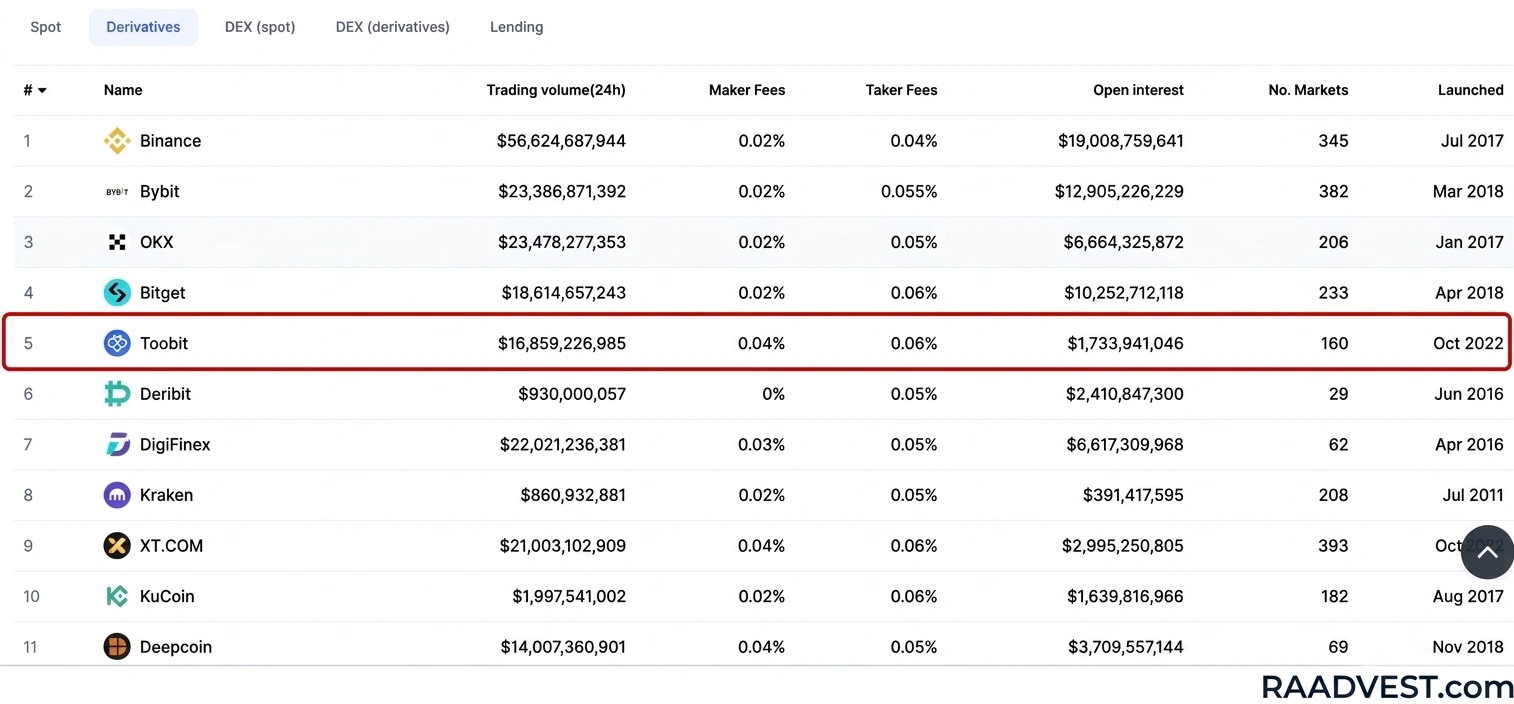Sort by Launched column header
Viewport: 1514px width, 704px height.
1470,90
